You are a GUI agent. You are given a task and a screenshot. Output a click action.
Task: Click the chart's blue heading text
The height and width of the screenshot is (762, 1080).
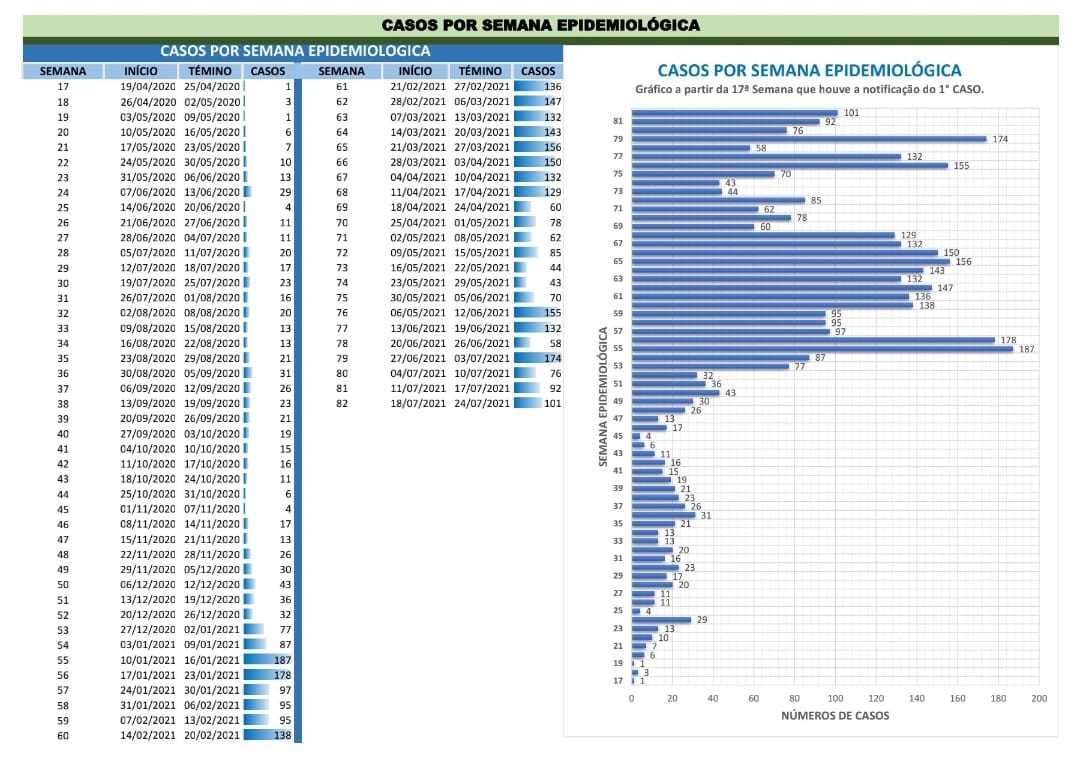(809, 70)
